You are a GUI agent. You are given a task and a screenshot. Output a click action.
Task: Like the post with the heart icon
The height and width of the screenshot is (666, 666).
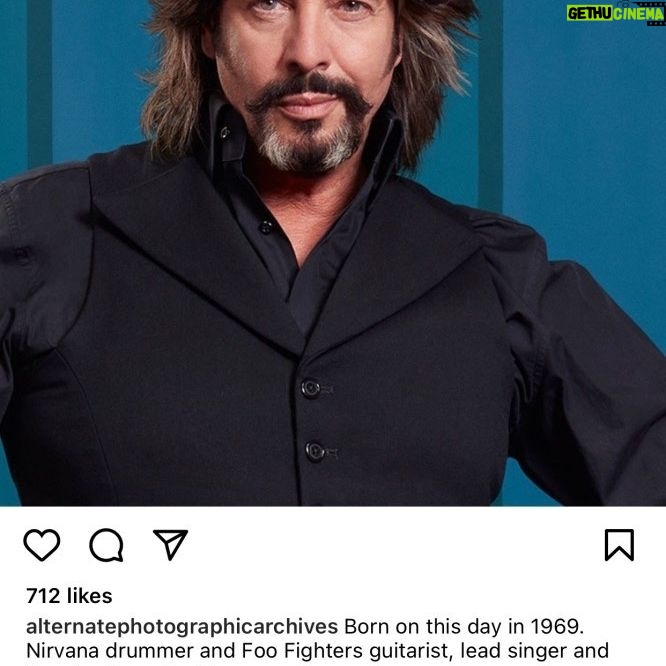pos(42,545)
